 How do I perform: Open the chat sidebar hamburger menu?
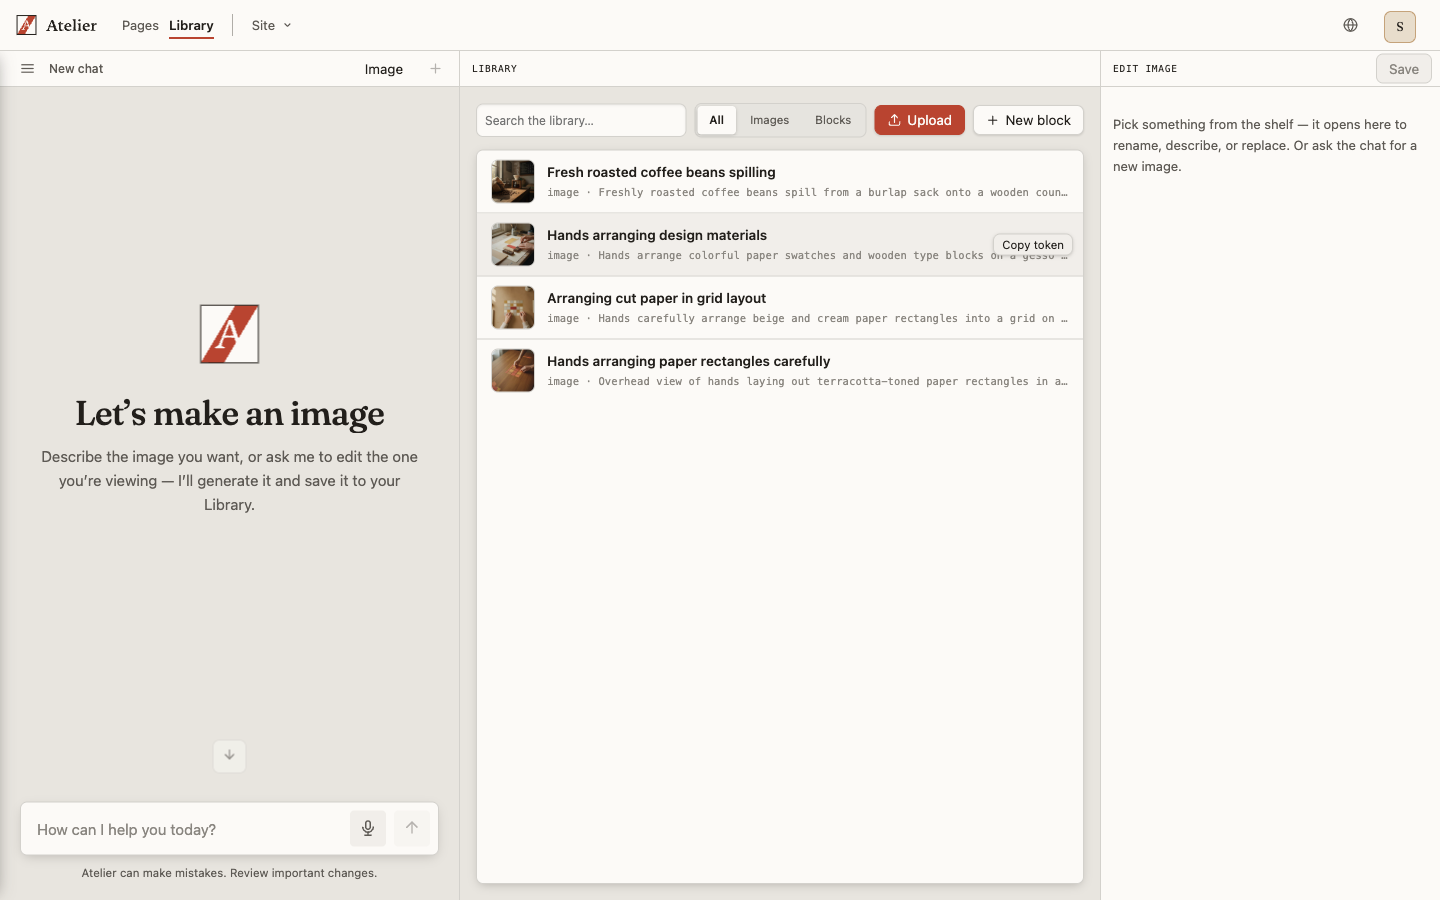pos(28,69)
